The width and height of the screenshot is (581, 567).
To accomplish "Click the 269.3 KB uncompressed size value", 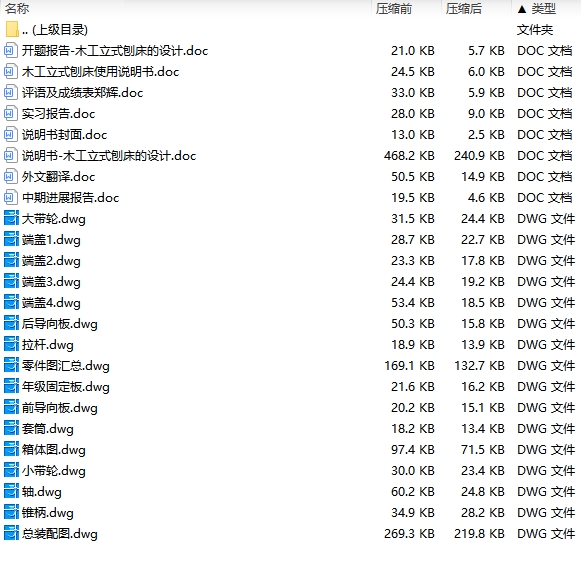I will [409, 533].
